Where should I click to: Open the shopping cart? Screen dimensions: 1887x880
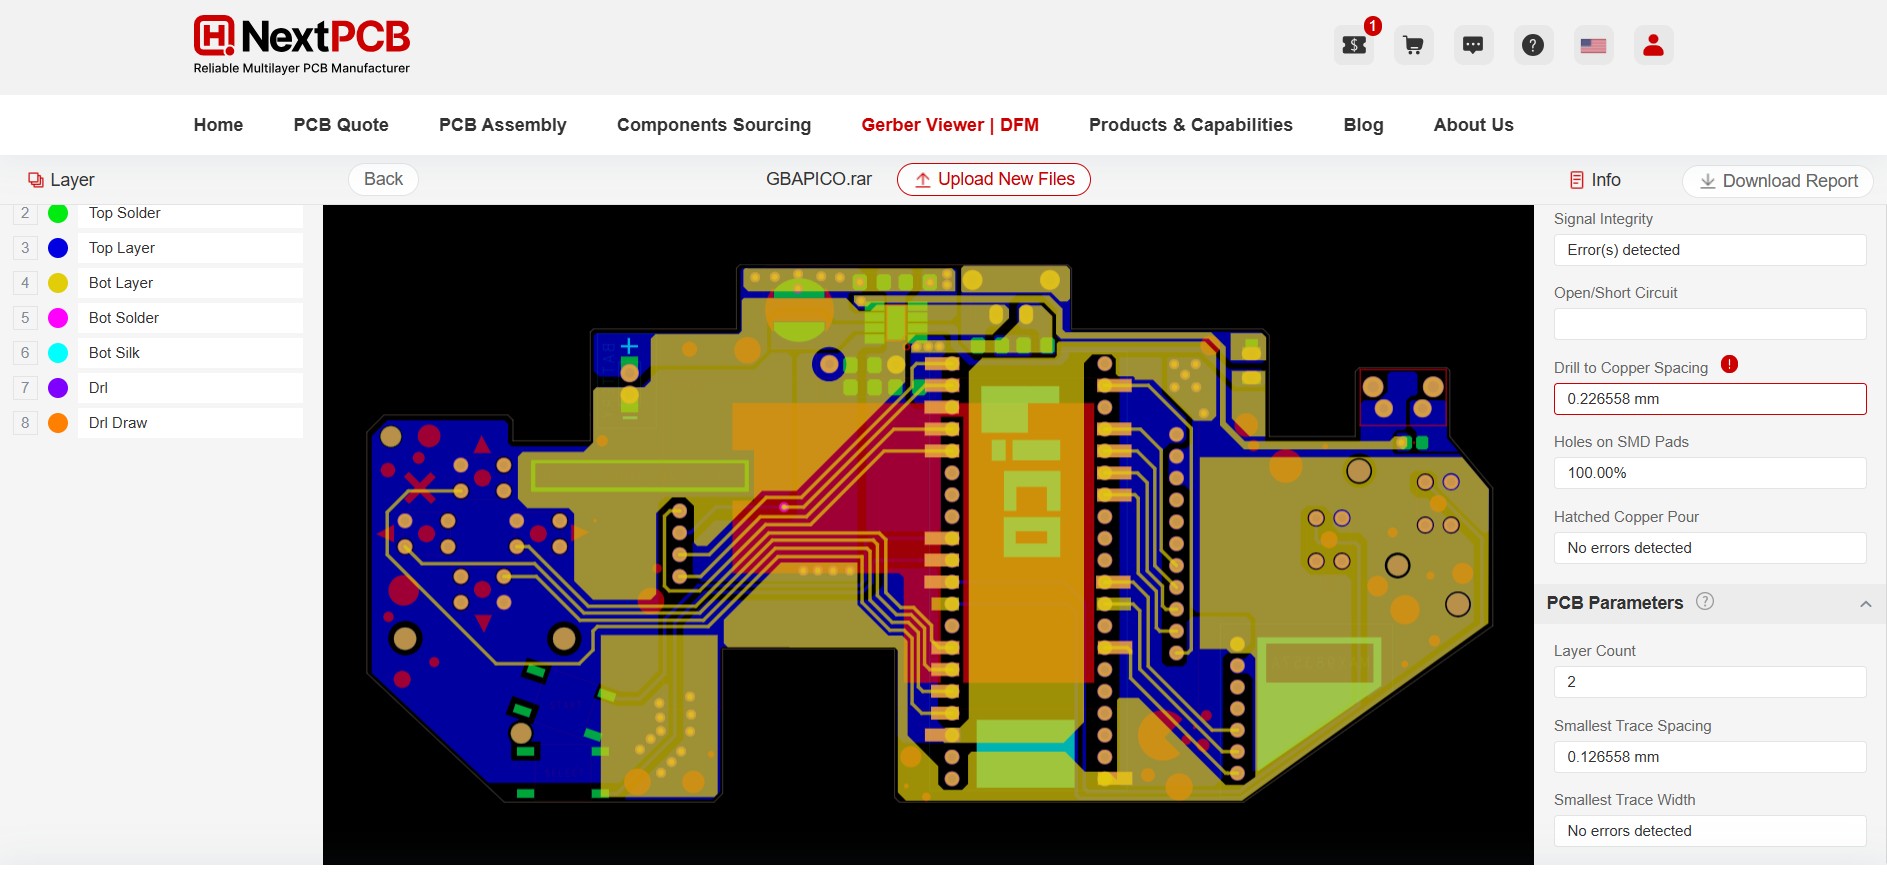[x=1413, y=45]
